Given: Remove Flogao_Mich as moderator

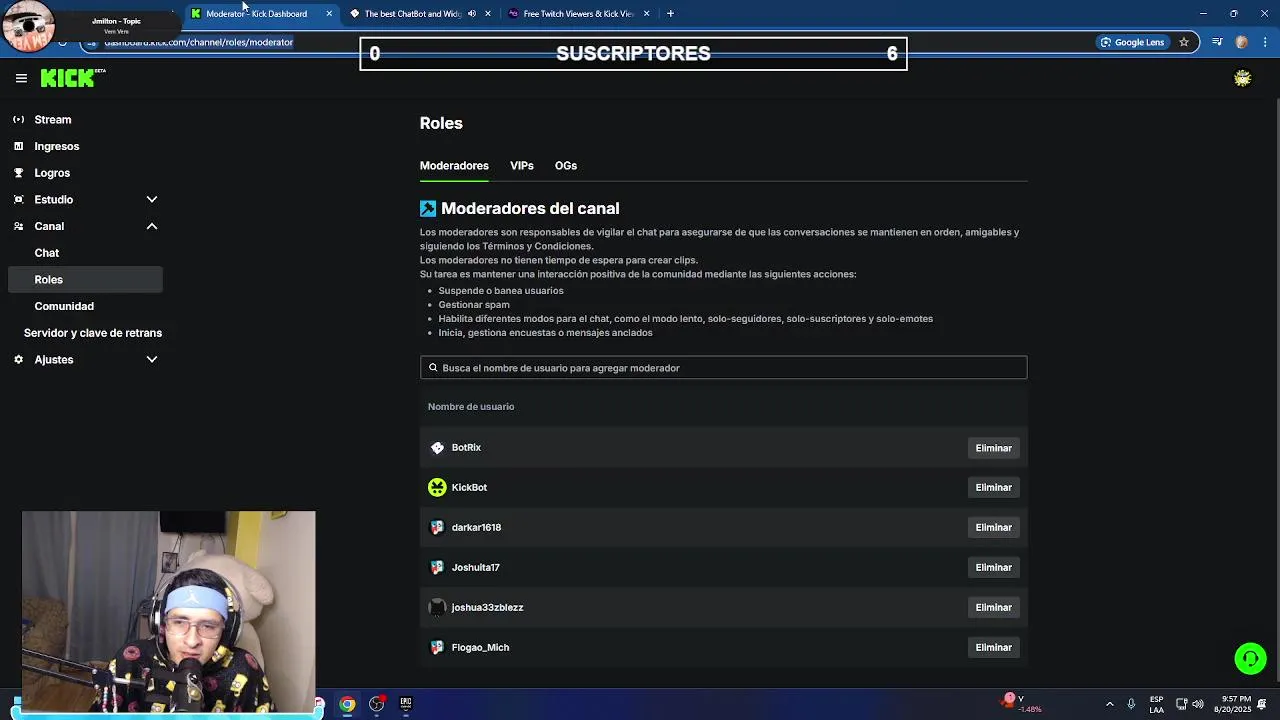Looking at the screenshot, I should tap(993, 648).
